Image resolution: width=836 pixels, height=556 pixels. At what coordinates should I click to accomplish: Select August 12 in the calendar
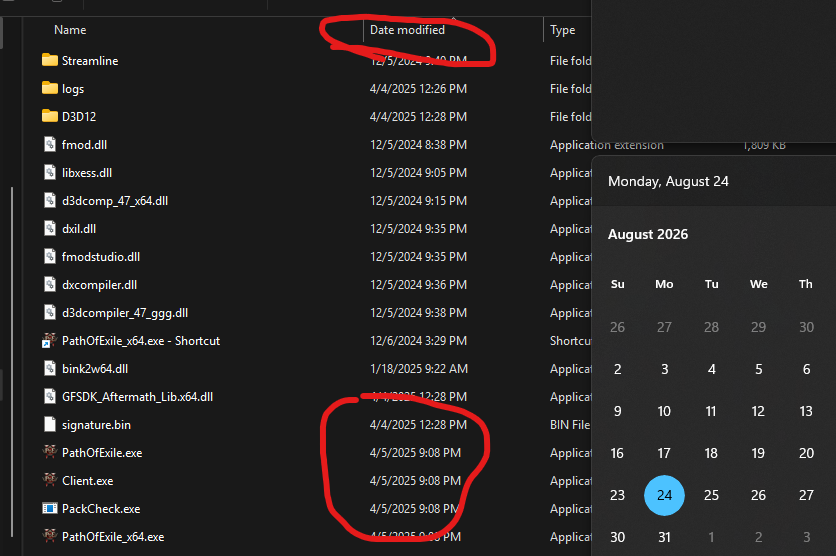(758, 411)
